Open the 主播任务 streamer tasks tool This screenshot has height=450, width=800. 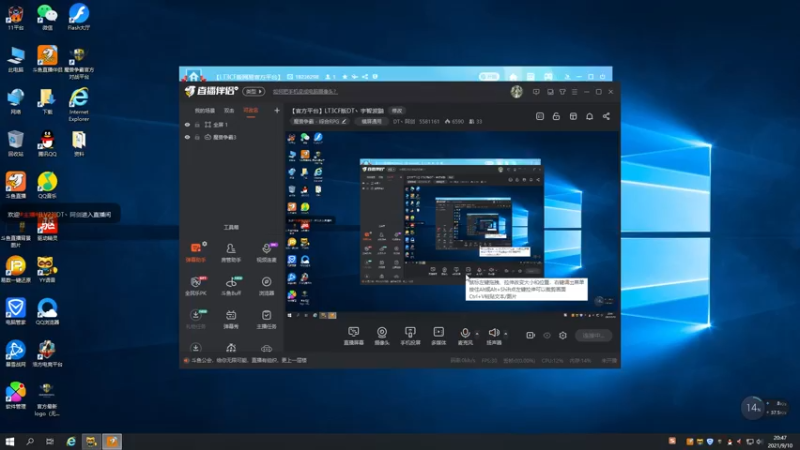[x=266, y=319]
